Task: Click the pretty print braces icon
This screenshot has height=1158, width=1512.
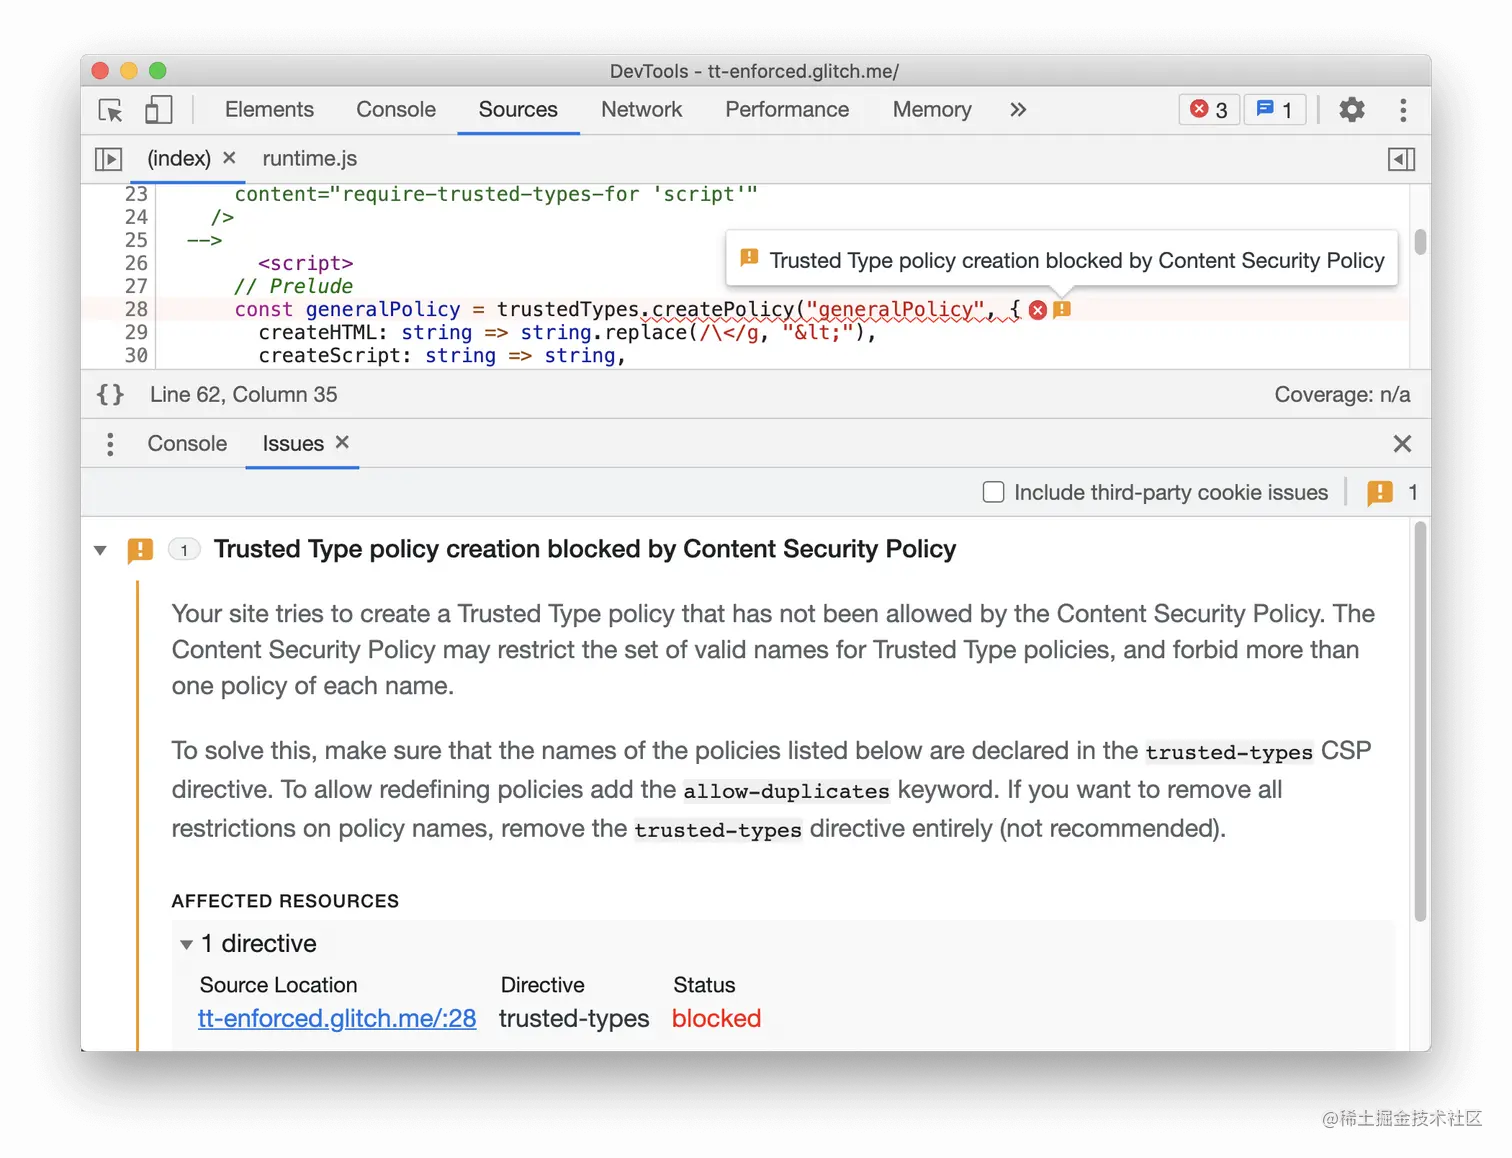Action: point(110,395)
